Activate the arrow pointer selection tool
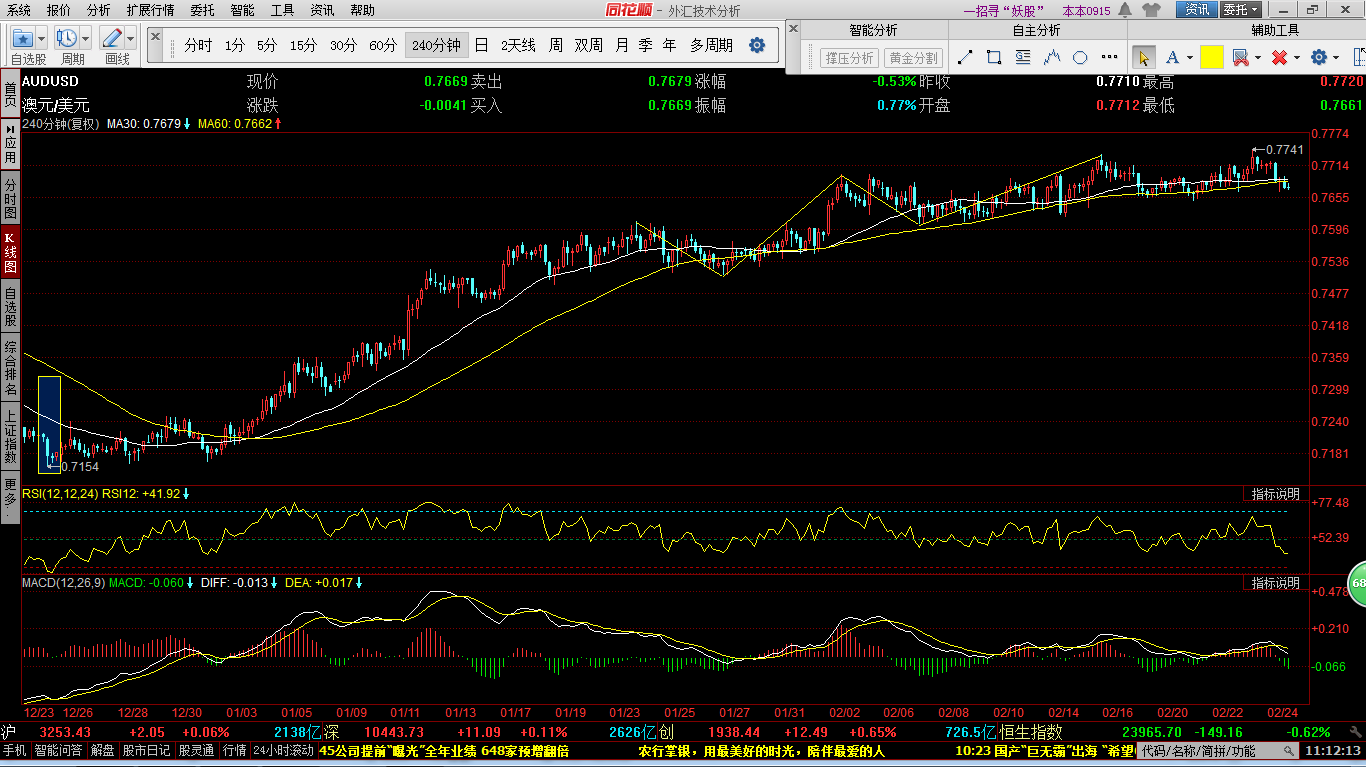1366x767 pixels. [x=1143, y=58]
